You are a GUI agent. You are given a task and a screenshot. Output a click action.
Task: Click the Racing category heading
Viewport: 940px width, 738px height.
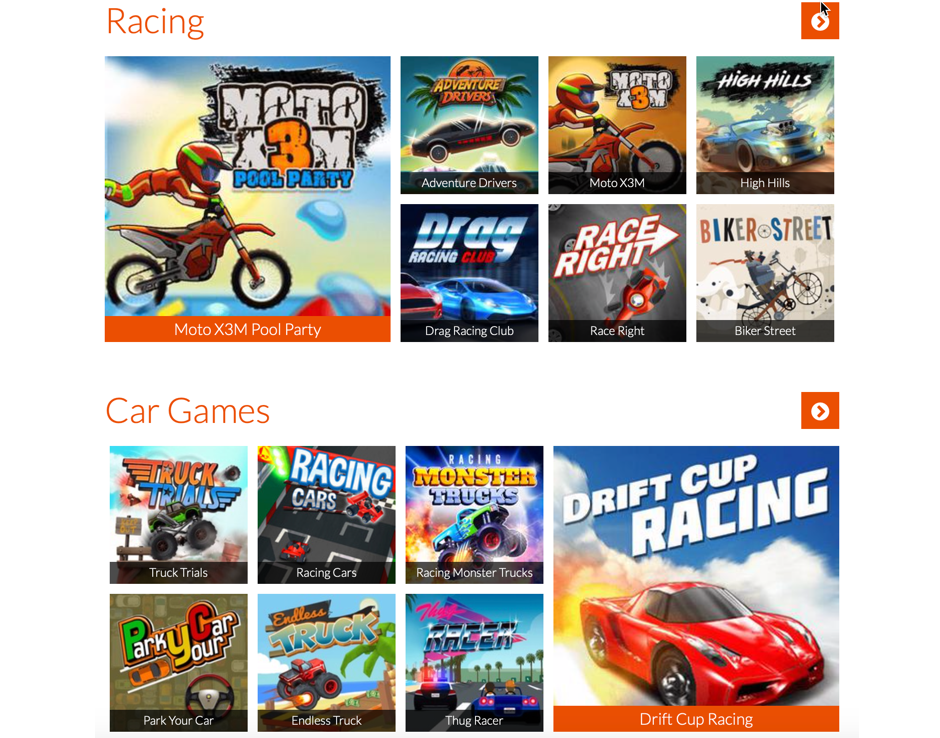coord(155,22)
